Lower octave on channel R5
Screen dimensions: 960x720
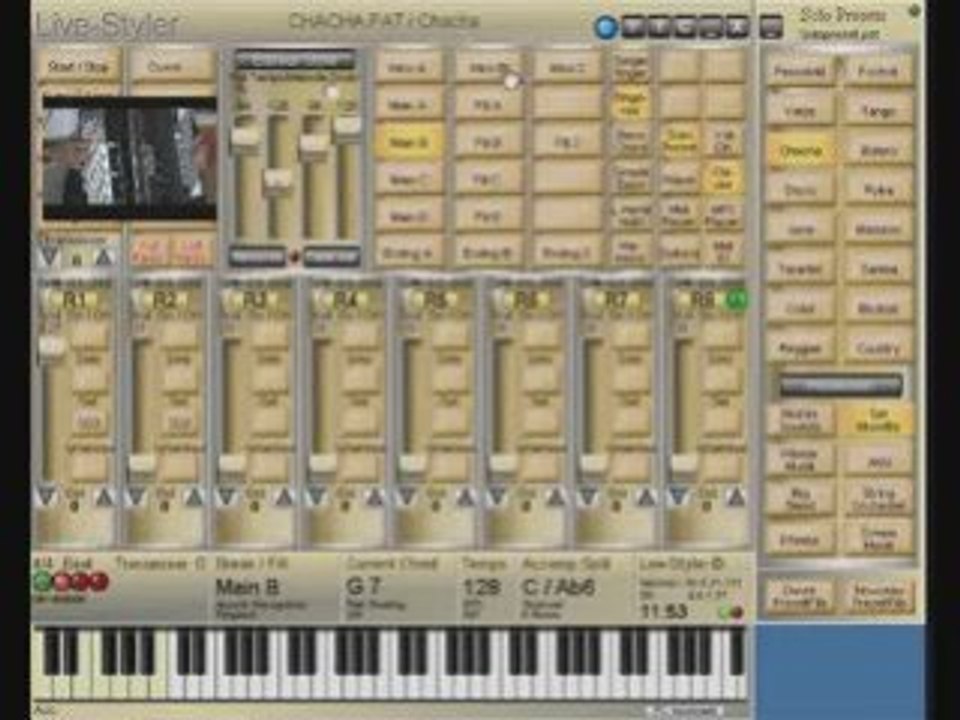tap(407, 496)
